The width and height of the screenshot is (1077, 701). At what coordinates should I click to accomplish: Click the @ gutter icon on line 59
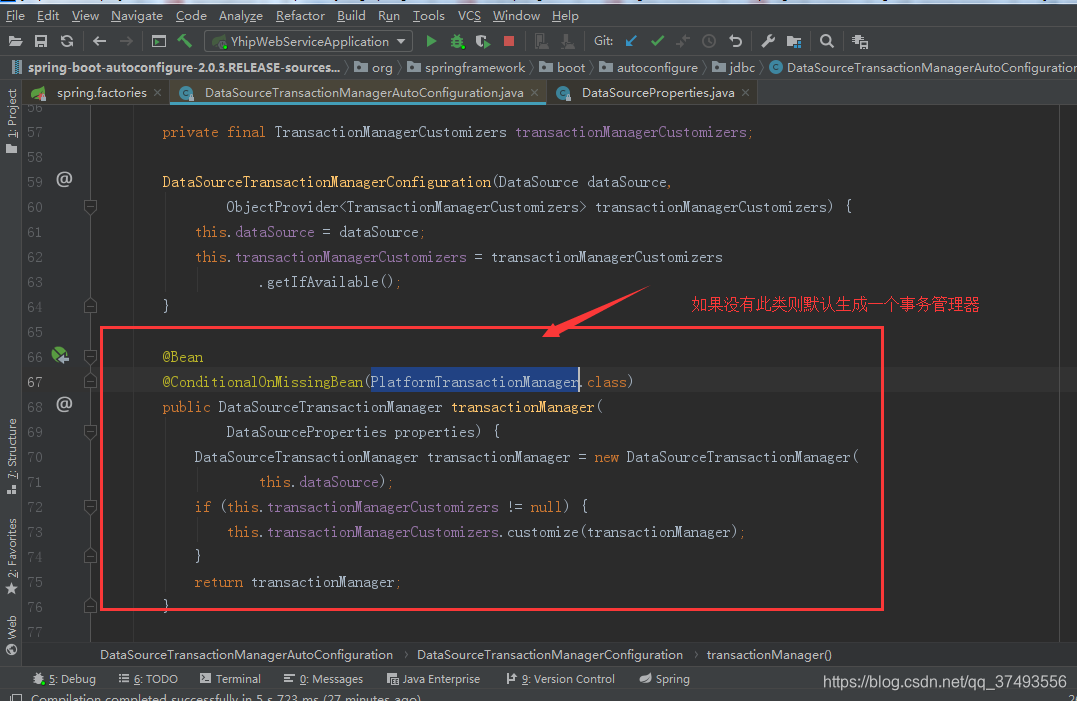[64, 180]
